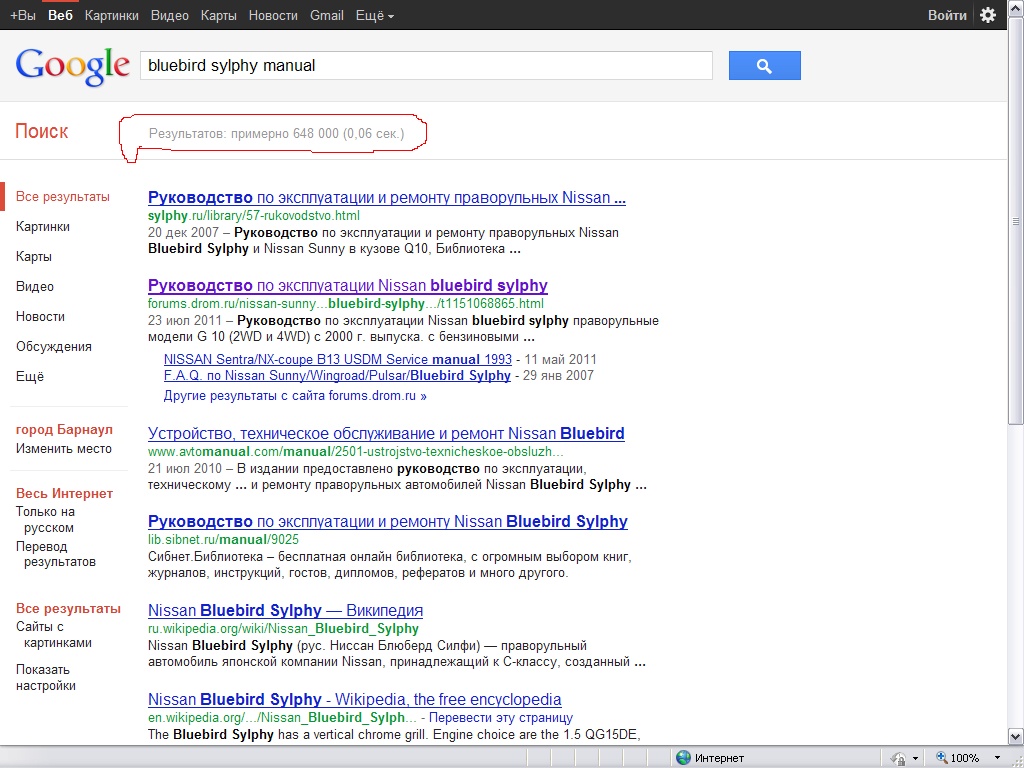Open the dropdown arrow beside the lock icon
Image resolution: width=1024 pixels, height=768 pixels.
point(915,758)
